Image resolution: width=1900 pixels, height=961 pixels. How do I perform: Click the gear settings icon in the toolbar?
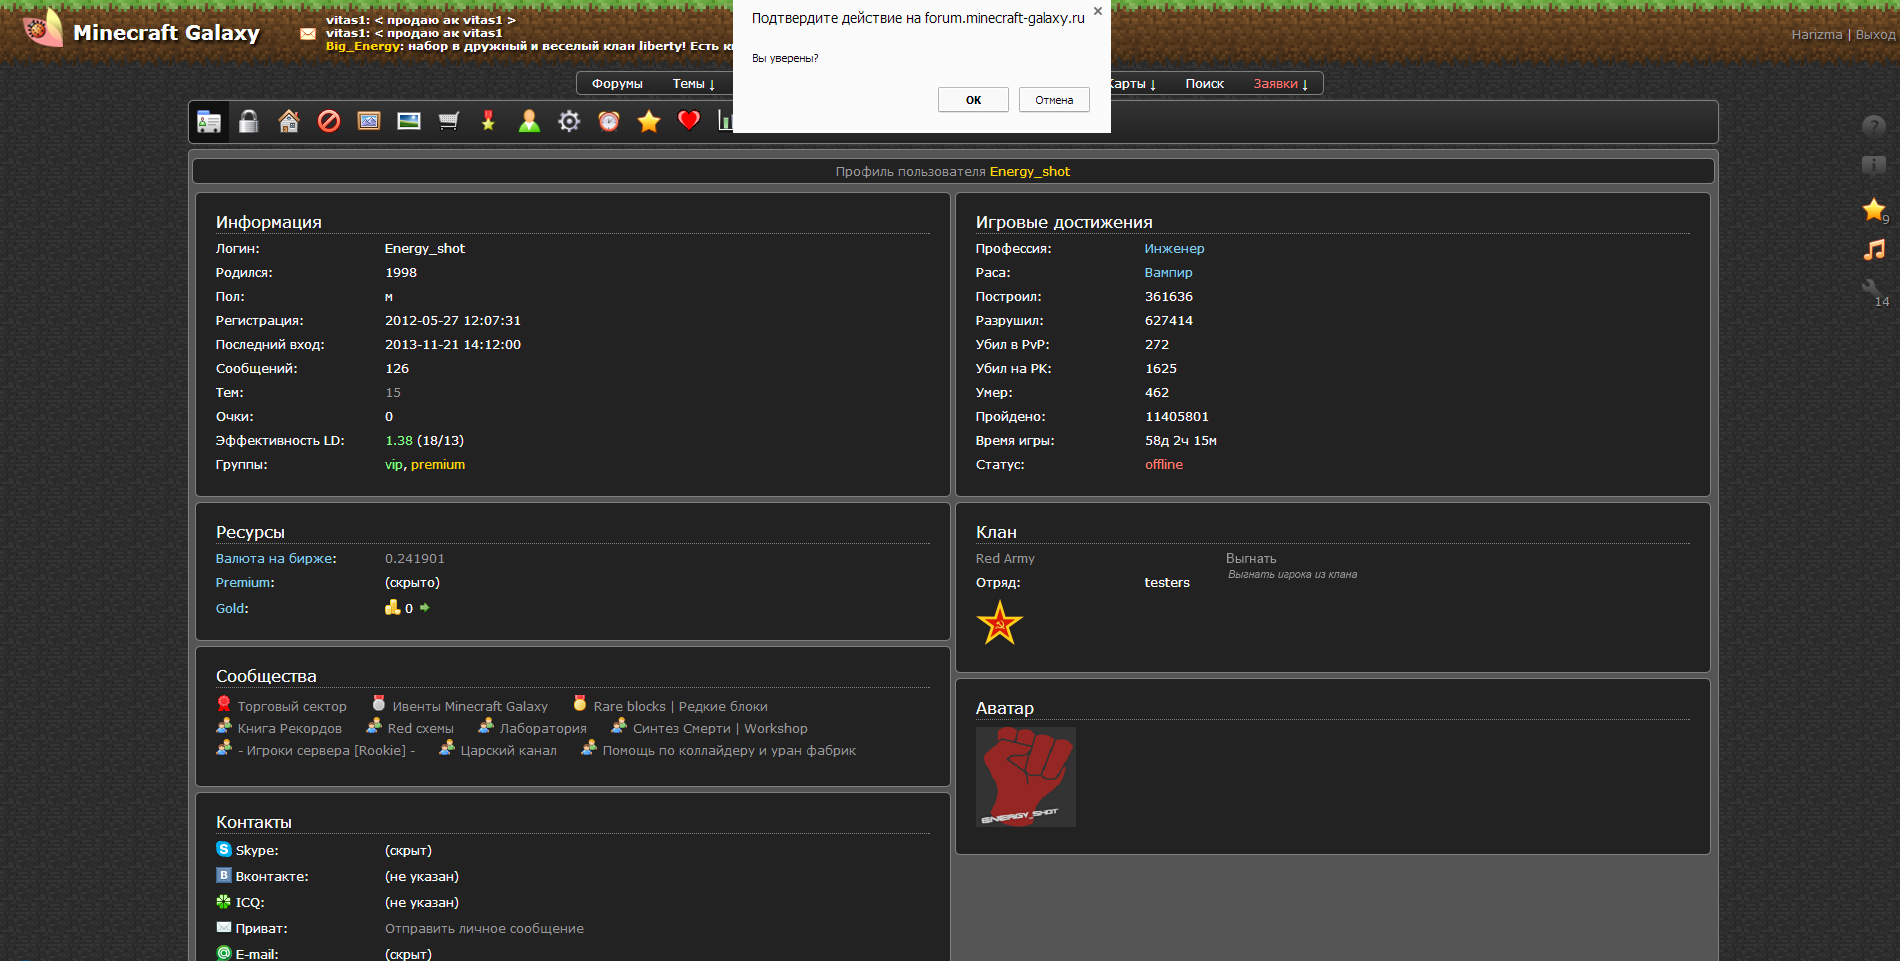pyautogui.click(x=569, y=122)
